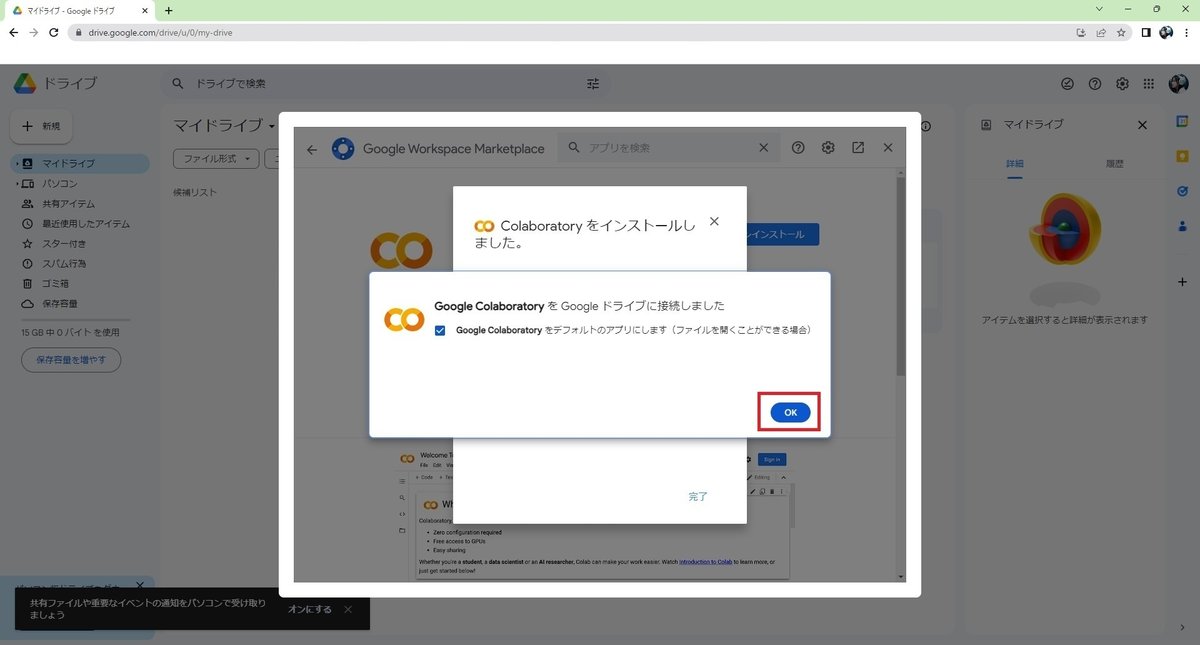Close the Marketplace overlay

click(888, 148)
